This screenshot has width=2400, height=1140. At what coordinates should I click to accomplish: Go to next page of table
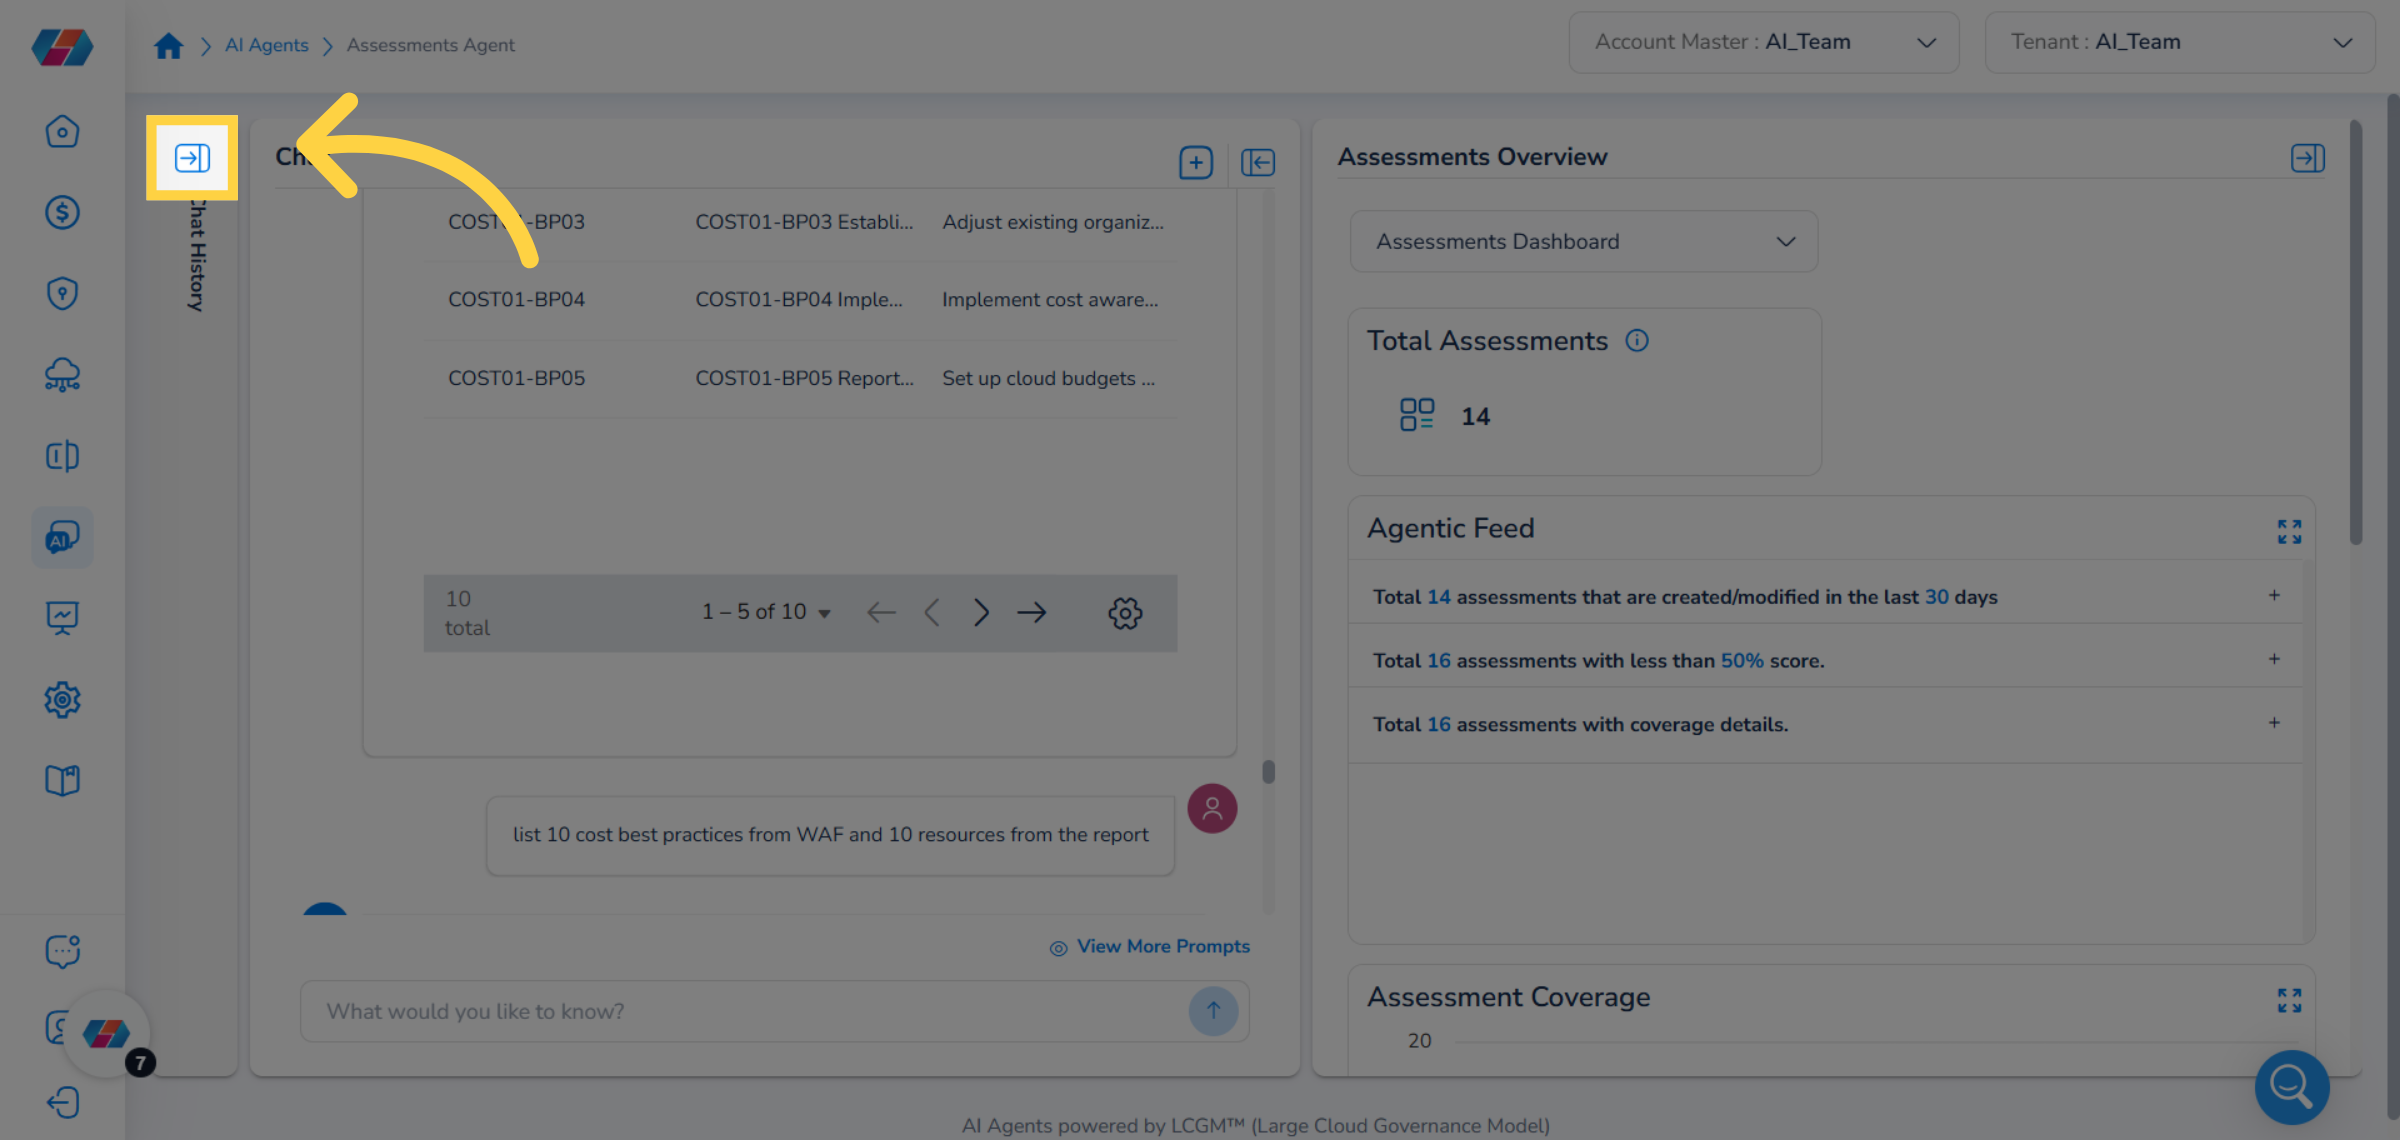pyautogui.click(x=981, y=612)
